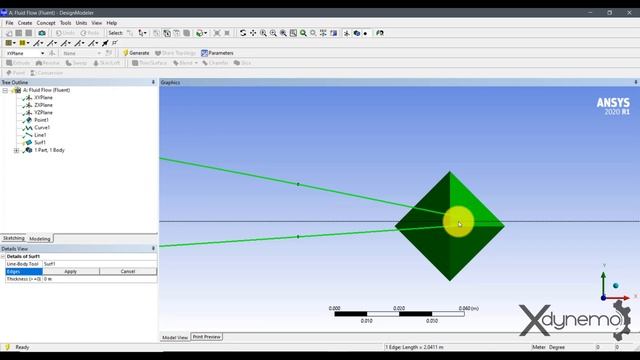Viewport: 640px width, 360px height.
Task: Click the screenshot camera icon
Action: (42, 33)
